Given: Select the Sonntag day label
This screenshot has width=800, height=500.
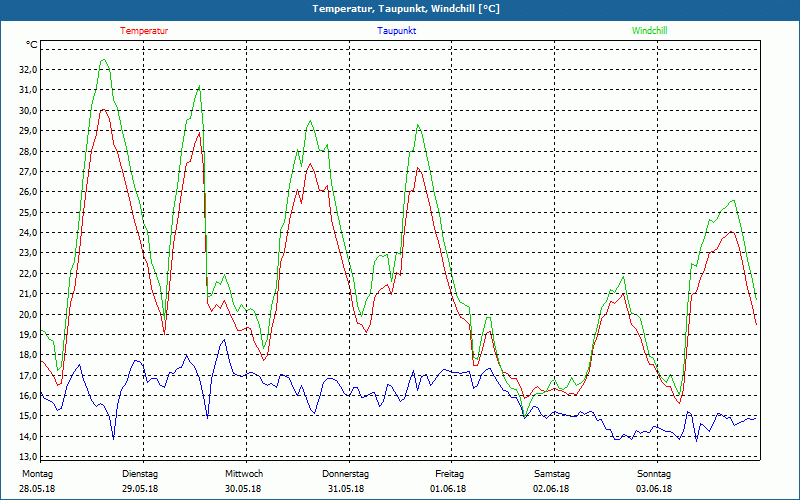Looking at the screenshot, I should point(655,474).
